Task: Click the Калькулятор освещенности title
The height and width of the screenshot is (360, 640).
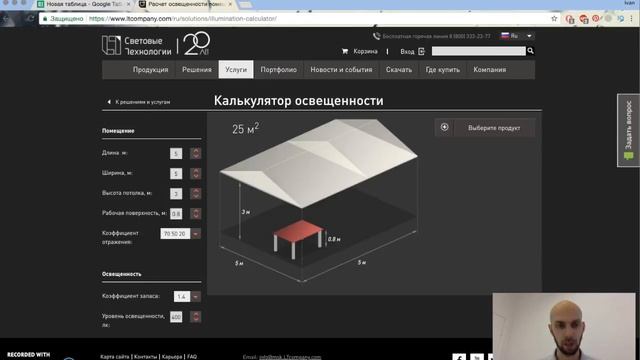Action: [298, 101]
